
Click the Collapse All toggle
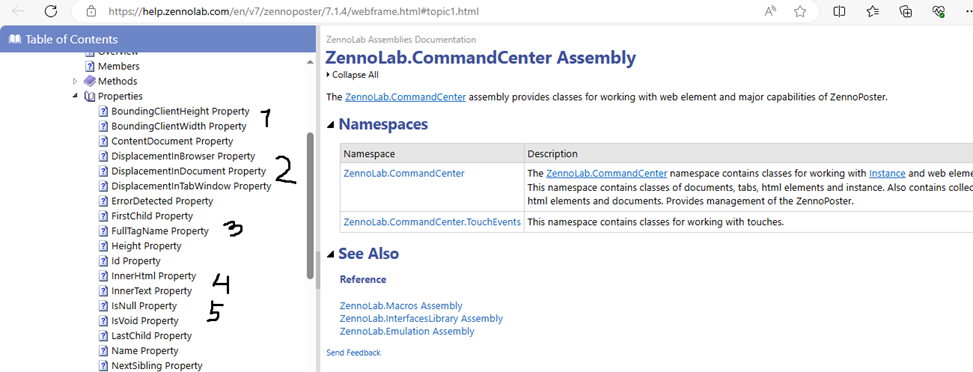click(352, 75)
